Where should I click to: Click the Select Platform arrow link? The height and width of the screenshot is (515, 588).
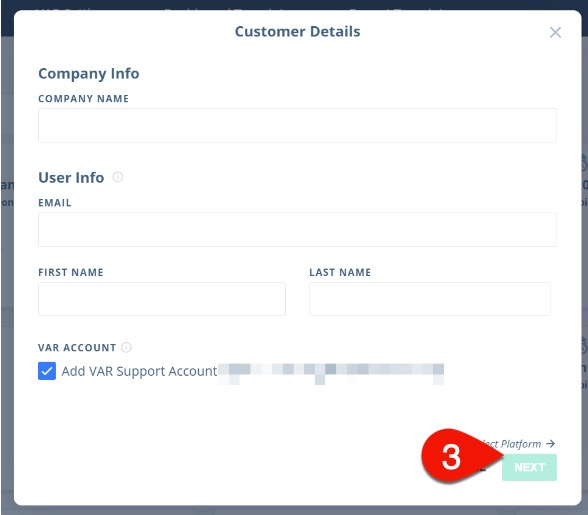pyautogui.click(x=519, y=444)
